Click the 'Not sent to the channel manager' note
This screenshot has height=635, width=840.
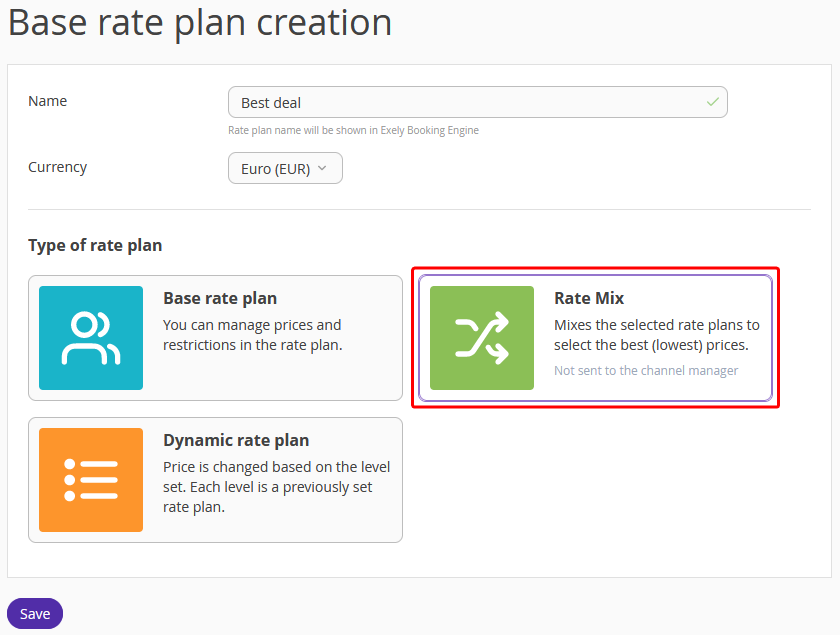646,370
